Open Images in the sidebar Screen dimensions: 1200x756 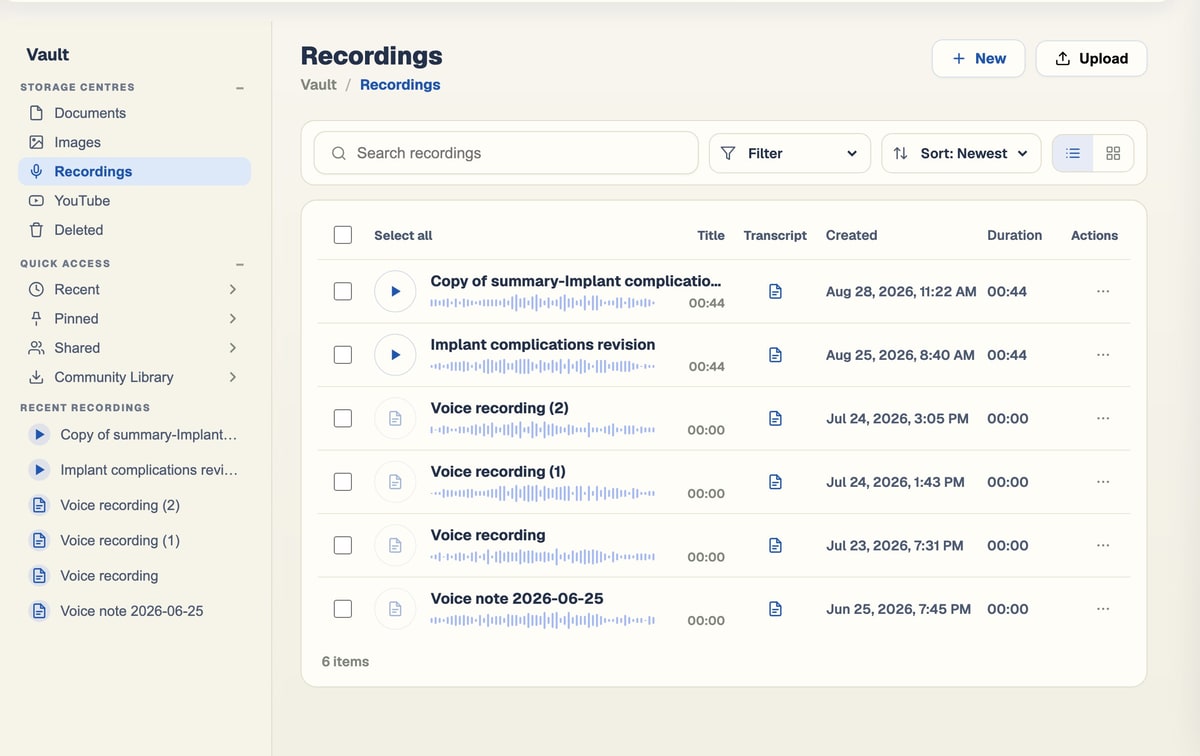[x=134, y=142]
